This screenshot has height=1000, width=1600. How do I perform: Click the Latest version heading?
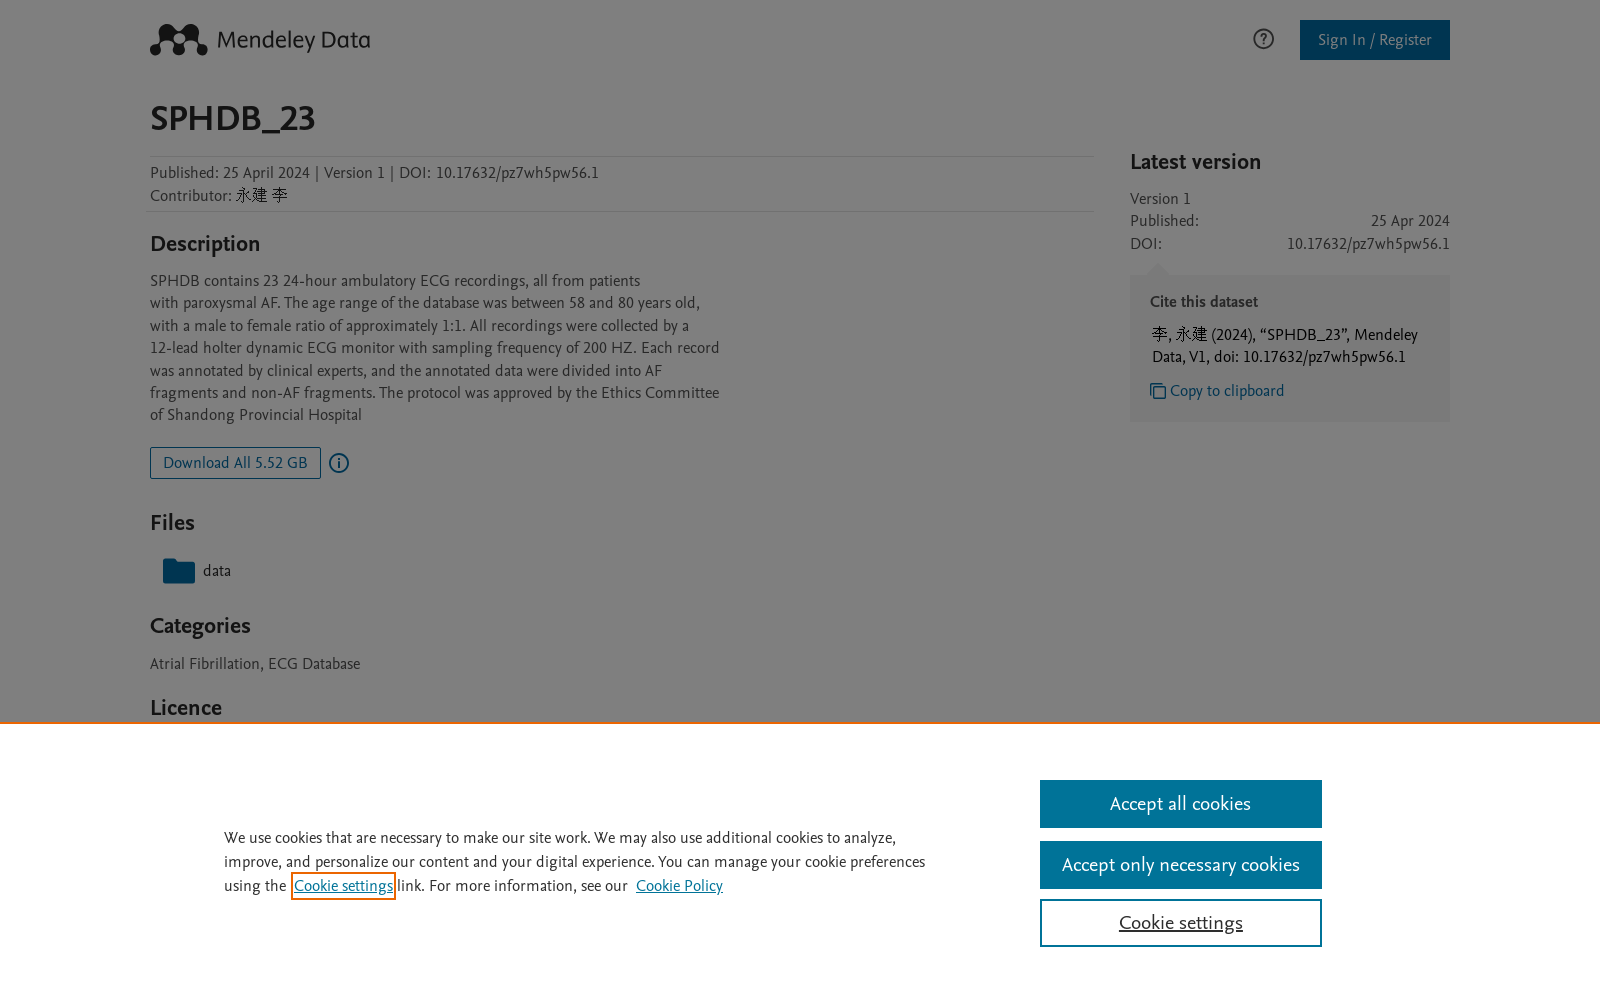pos(1195,162)
